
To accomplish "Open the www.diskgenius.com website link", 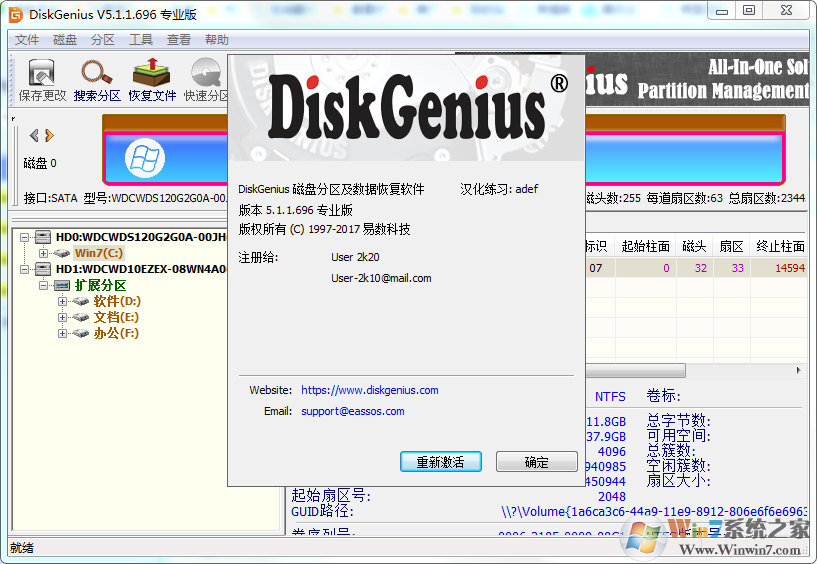I will [x=370, y=390].
